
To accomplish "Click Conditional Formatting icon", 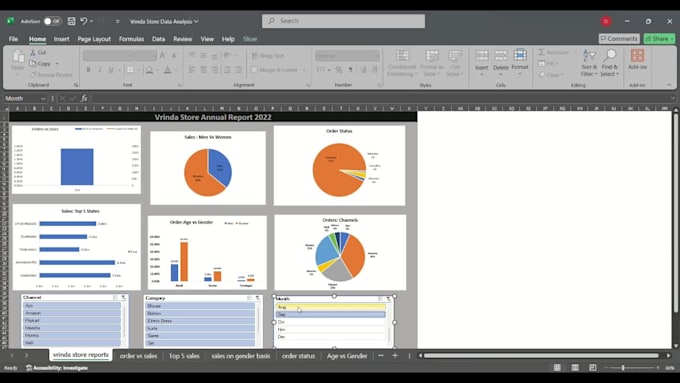I will point(402,56).
